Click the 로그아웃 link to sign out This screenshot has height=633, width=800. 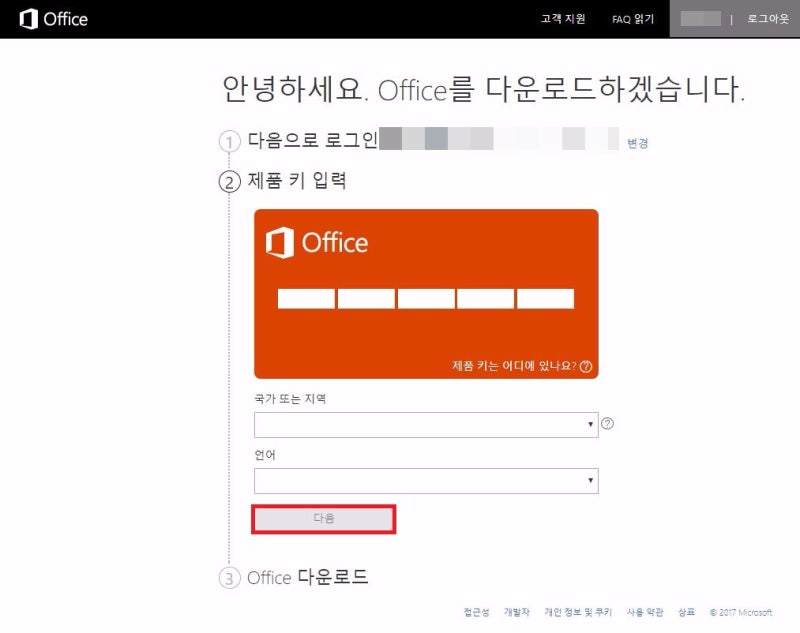(x=768, y=19)
